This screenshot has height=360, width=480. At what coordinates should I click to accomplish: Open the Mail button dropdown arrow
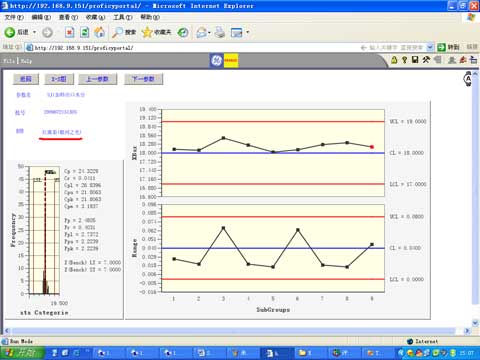click(x=209, y=32)
